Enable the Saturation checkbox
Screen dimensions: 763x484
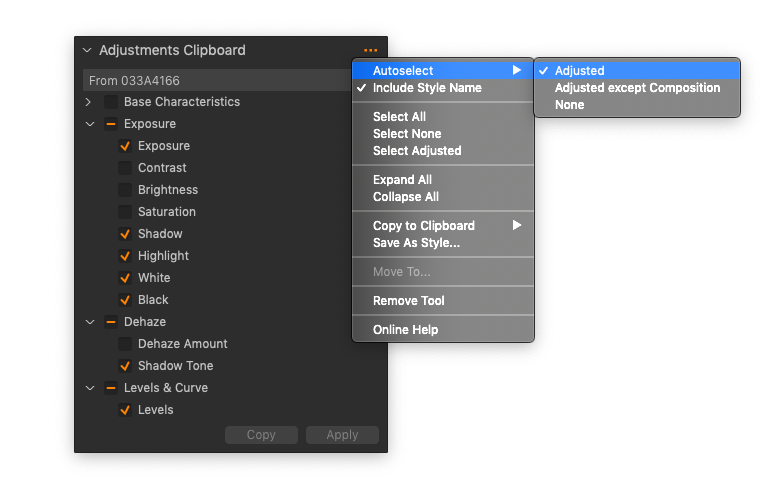[x=125, y=212]
